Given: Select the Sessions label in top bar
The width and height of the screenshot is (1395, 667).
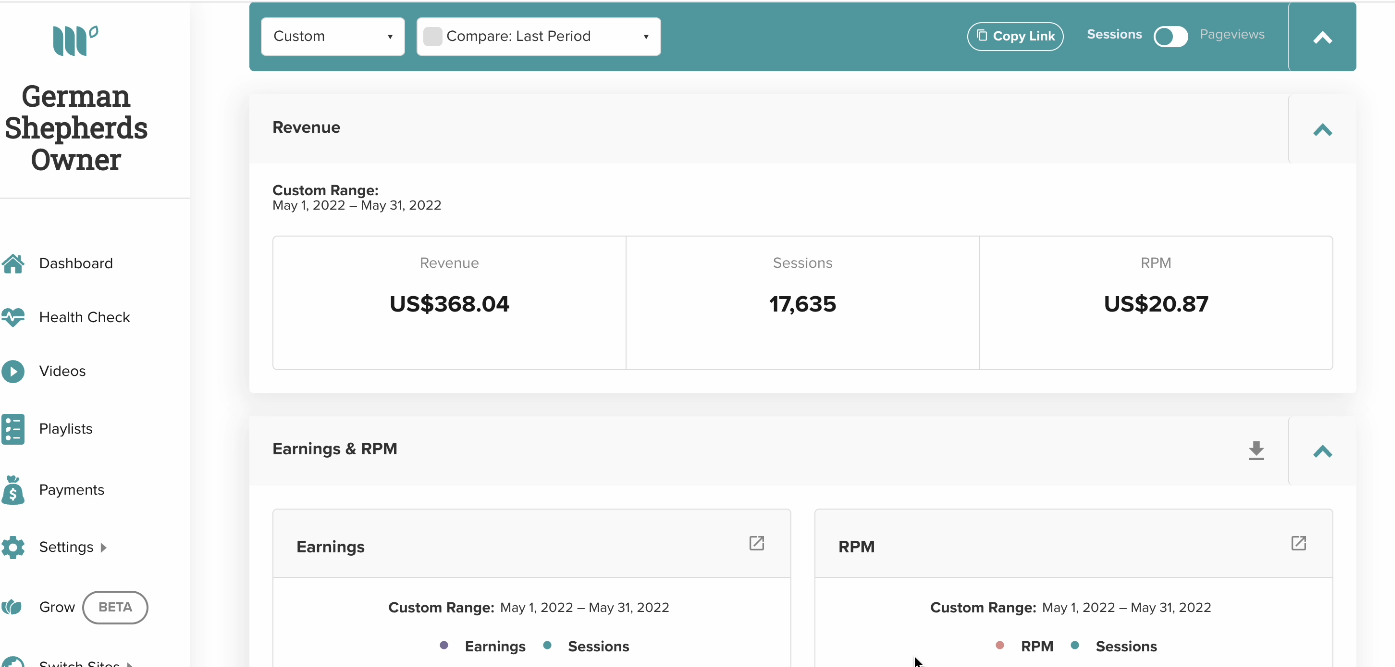Looking at the screenshot, I should point(1114,34).
